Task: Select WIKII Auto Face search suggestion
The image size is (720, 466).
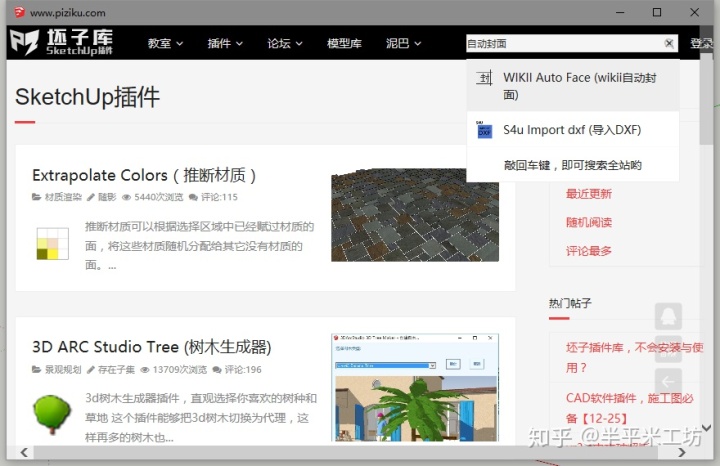Action: point(573,86)
